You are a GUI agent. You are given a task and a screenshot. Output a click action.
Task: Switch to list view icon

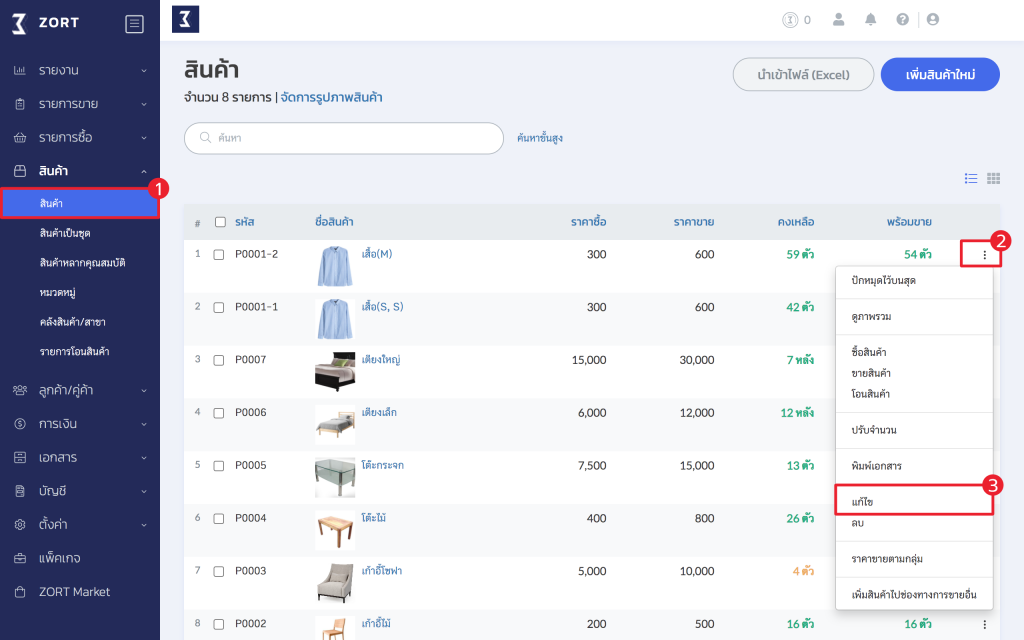970,178
